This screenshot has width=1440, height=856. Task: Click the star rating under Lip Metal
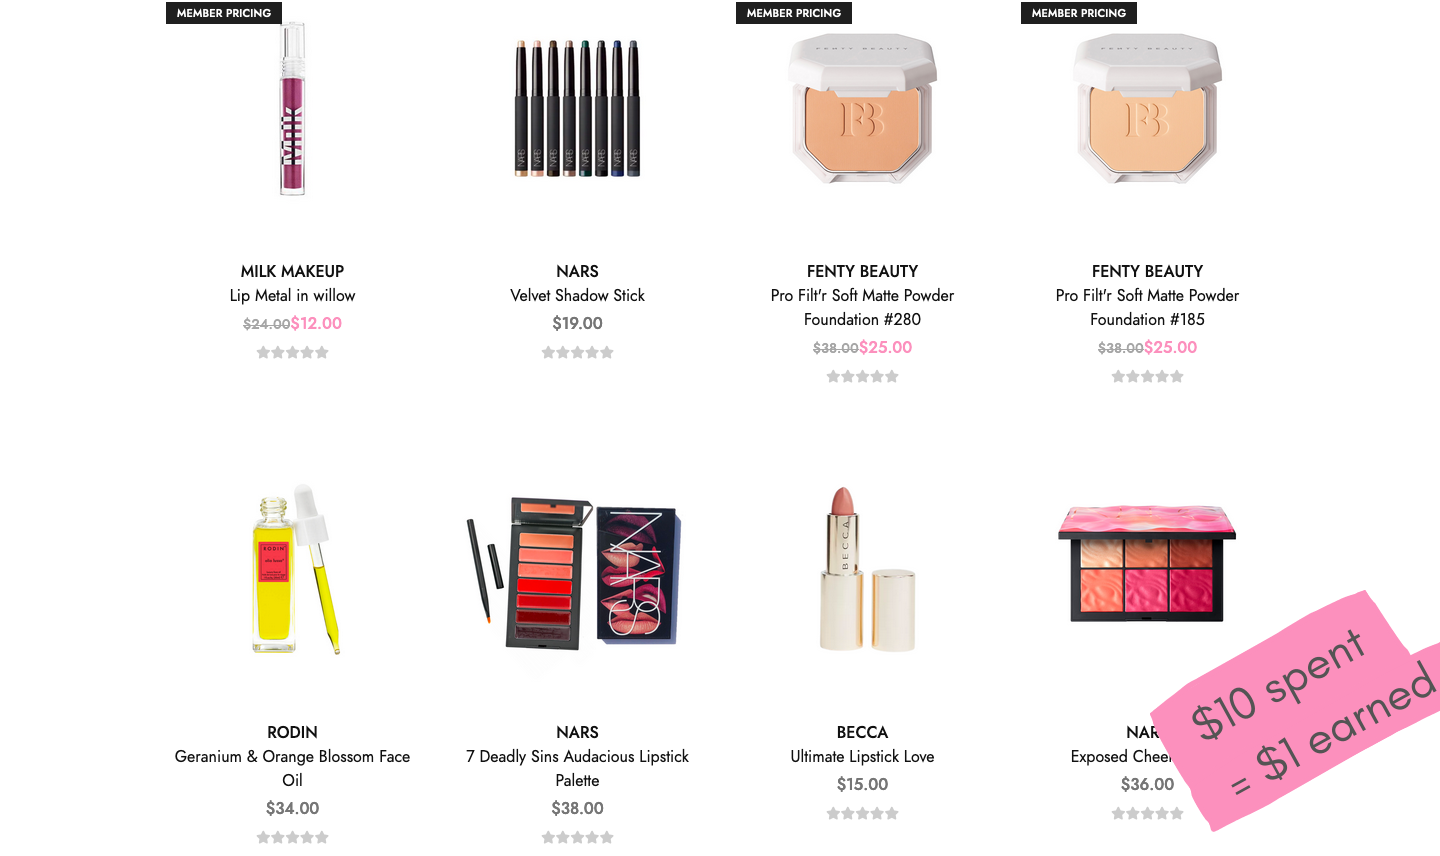pyautogui.click(x=292, y=352)
